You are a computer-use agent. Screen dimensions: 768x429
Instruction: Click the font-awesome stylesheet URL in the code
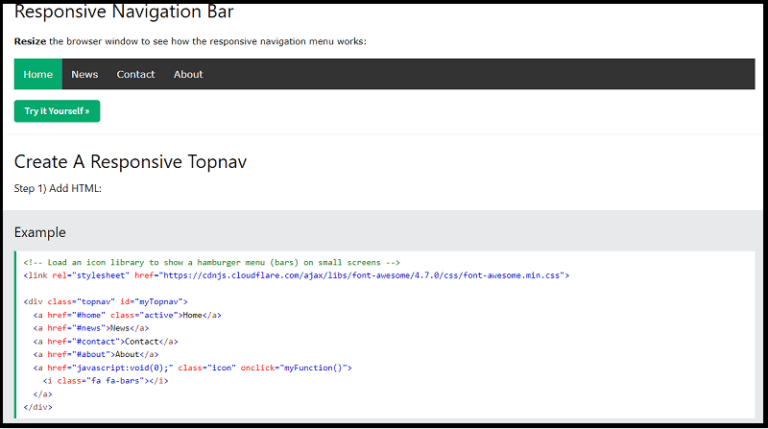(365, 275)
